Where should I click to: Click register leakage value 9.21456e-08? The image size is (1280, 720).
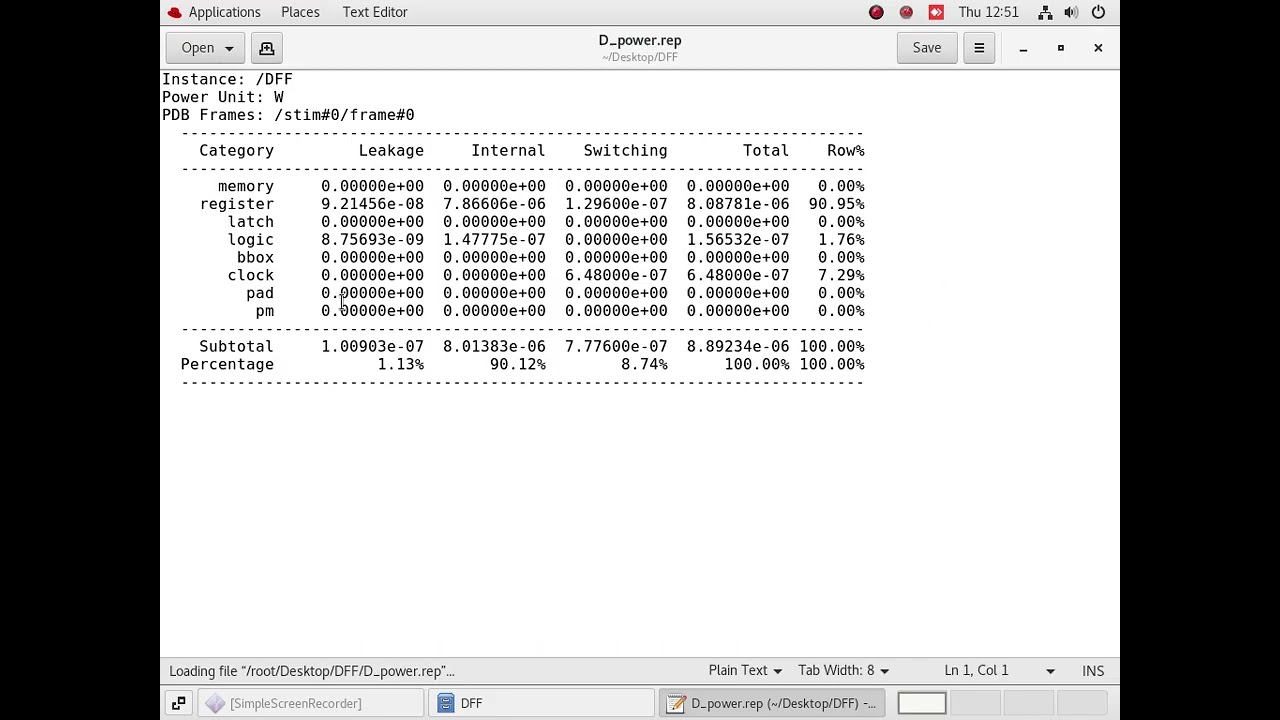pos(372,204)
